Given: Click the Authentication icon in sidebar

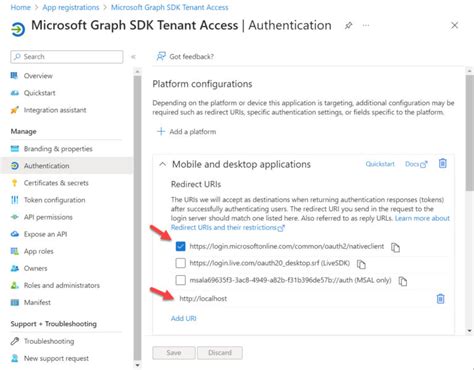Looking at the screenshot, I should point(15,166).
